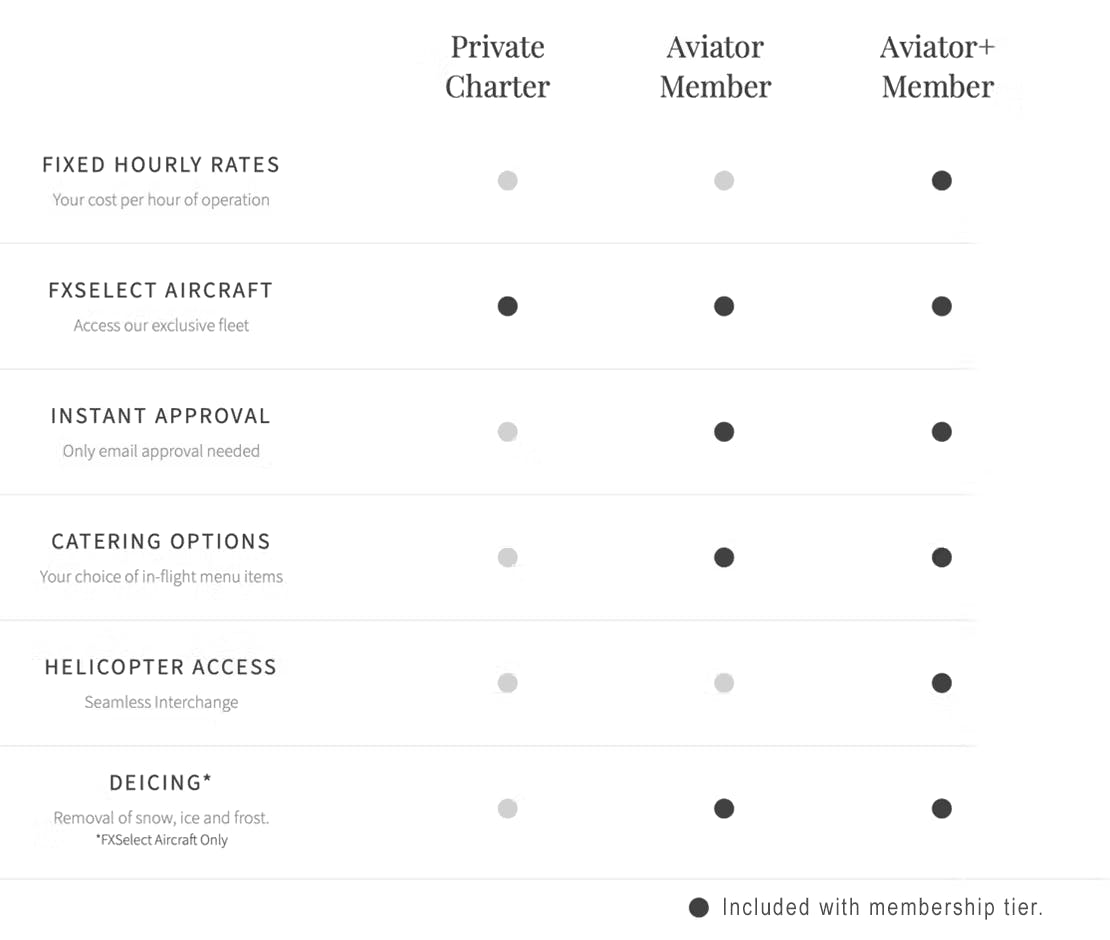Click the Fixed Hourly Rates heading
Screen dimensions: 1110x940
click(x=161, y=165)
